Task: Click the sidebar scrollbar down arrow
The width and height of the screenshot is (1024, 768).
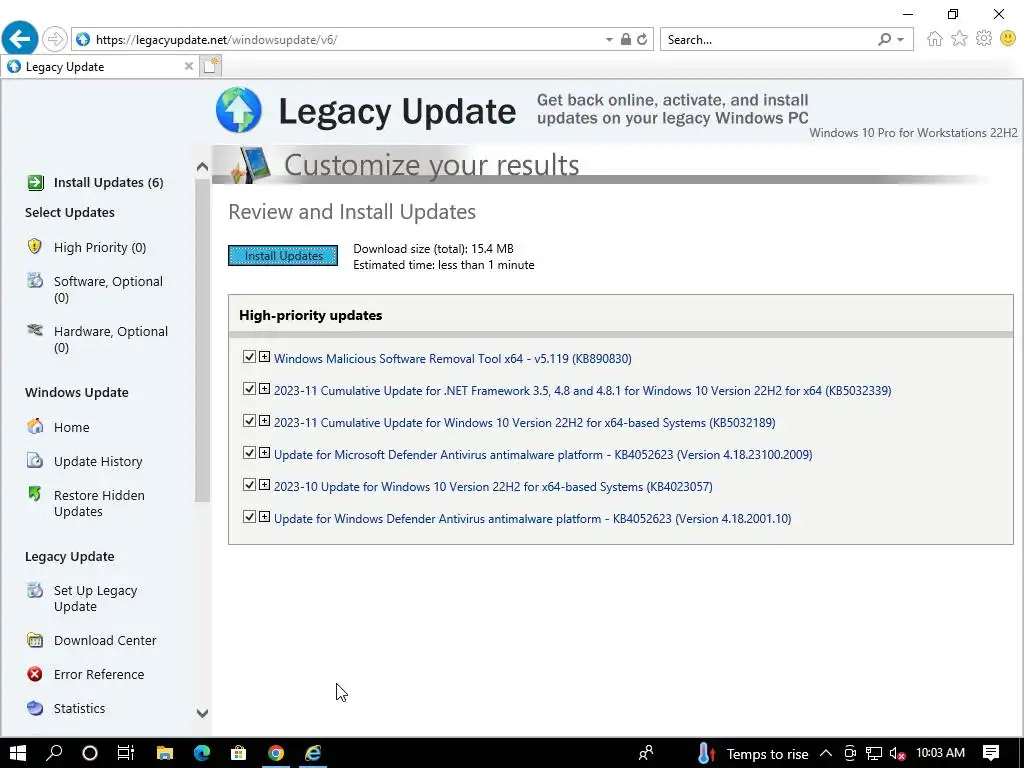Action: point(202,713)
